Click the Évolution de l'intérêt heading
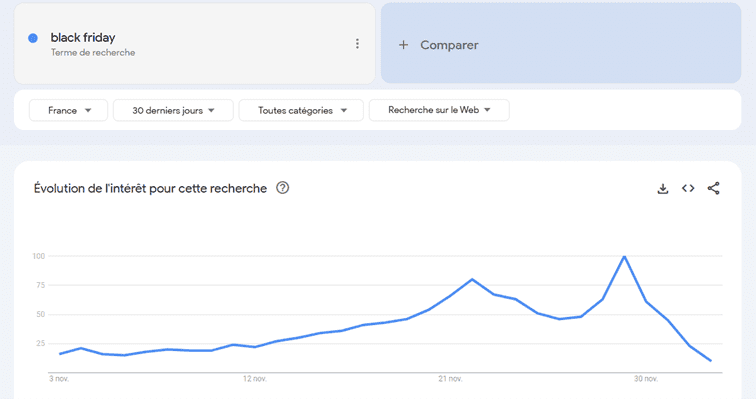The width and height of the screenshot is (756, 399). (150, 188)
